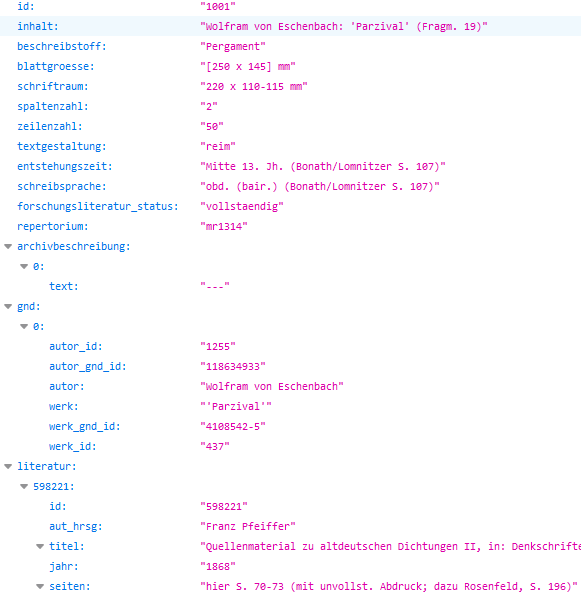Click the gnd key label

(x=29, y=307)
